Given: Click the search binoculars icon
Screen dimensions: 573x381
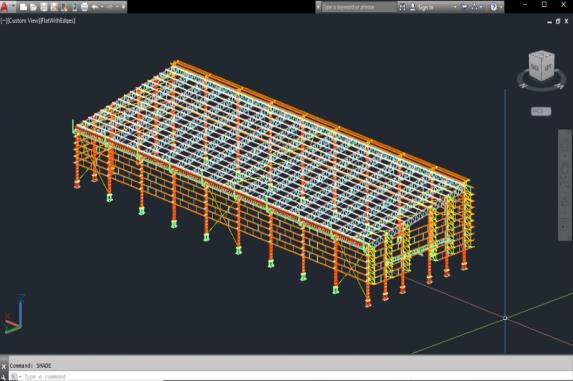Looking at the screenshot, I should pyautogui.click(x=402, y=7).
